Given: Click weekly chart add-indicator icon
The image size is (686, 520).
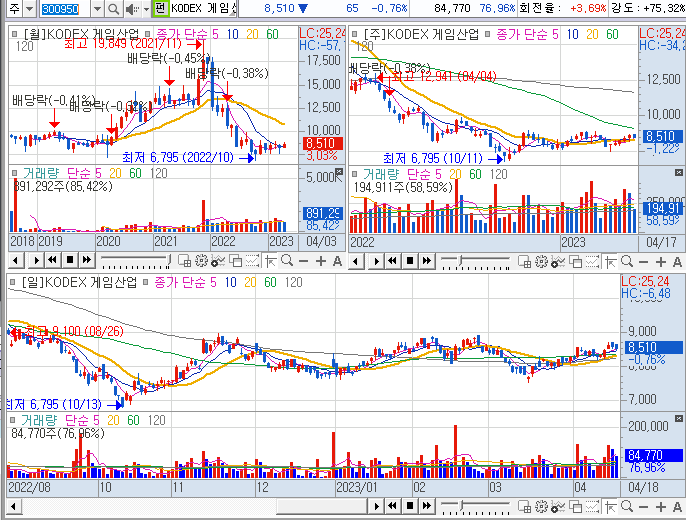Looking at the screenshot, I should coord(558,262).
